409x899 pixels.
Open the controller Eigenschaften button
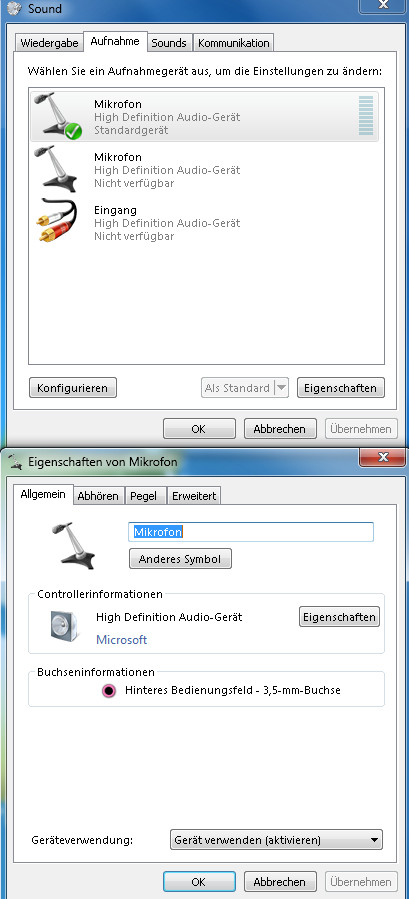(x=340, y=617)
